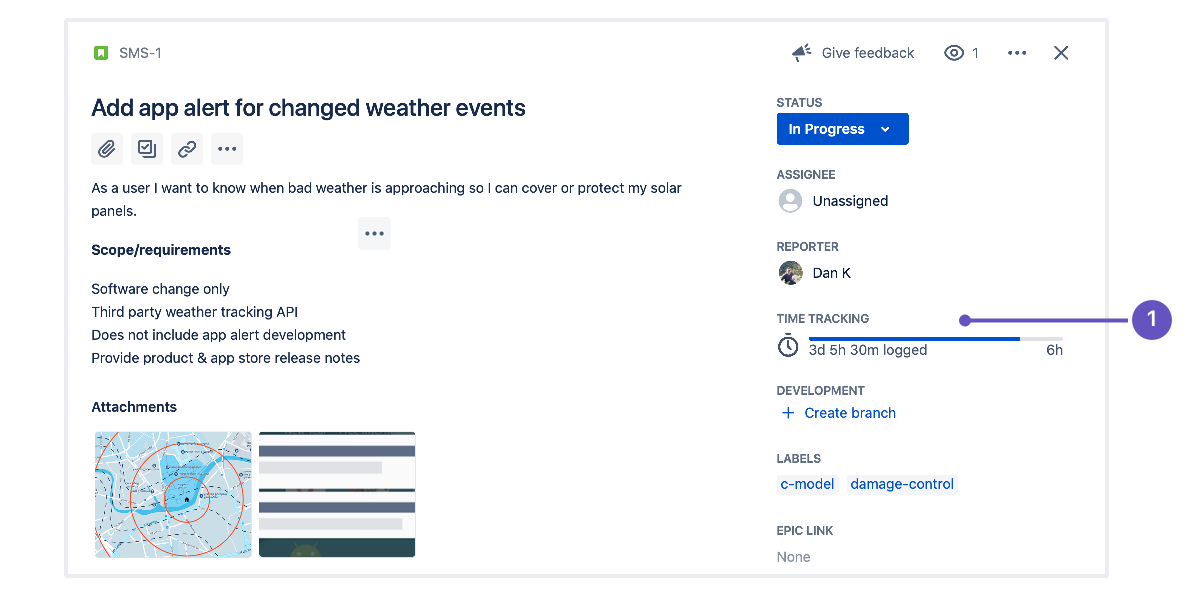
Task: Click the Give feedback megaphone button
Action: coord(853,53)
